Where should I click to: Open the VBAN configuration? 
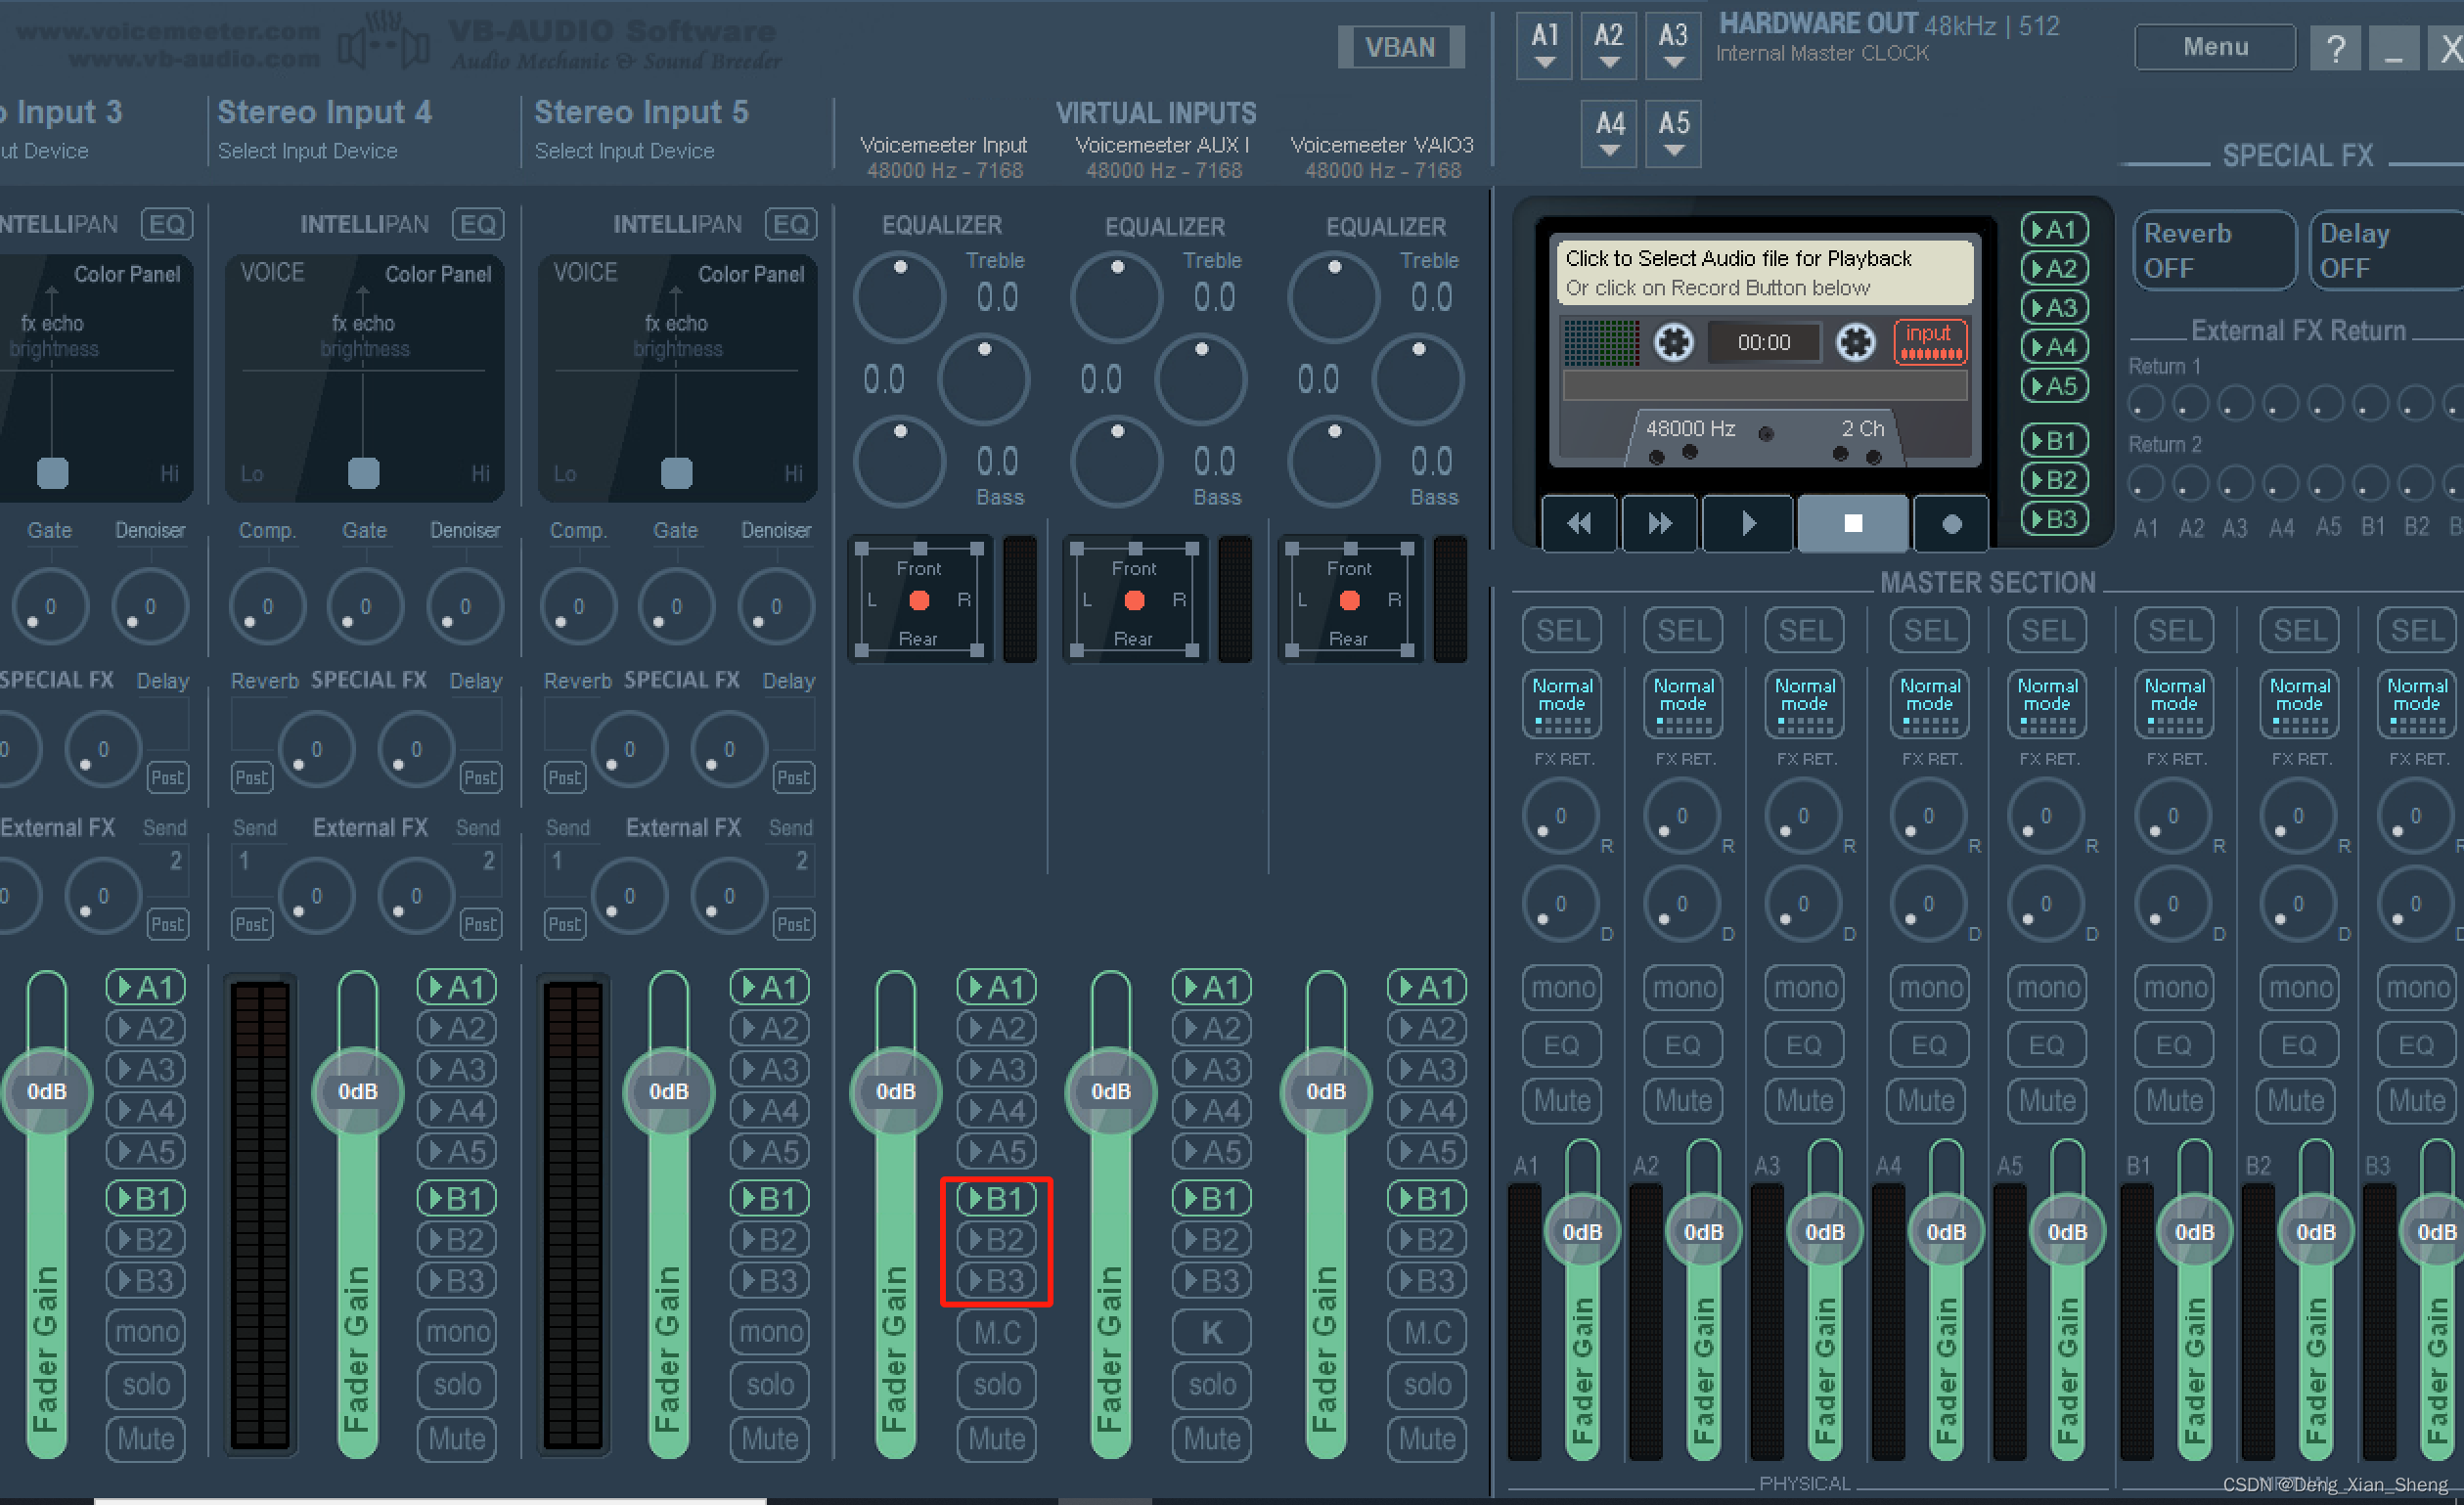[x=1400, y=47]
